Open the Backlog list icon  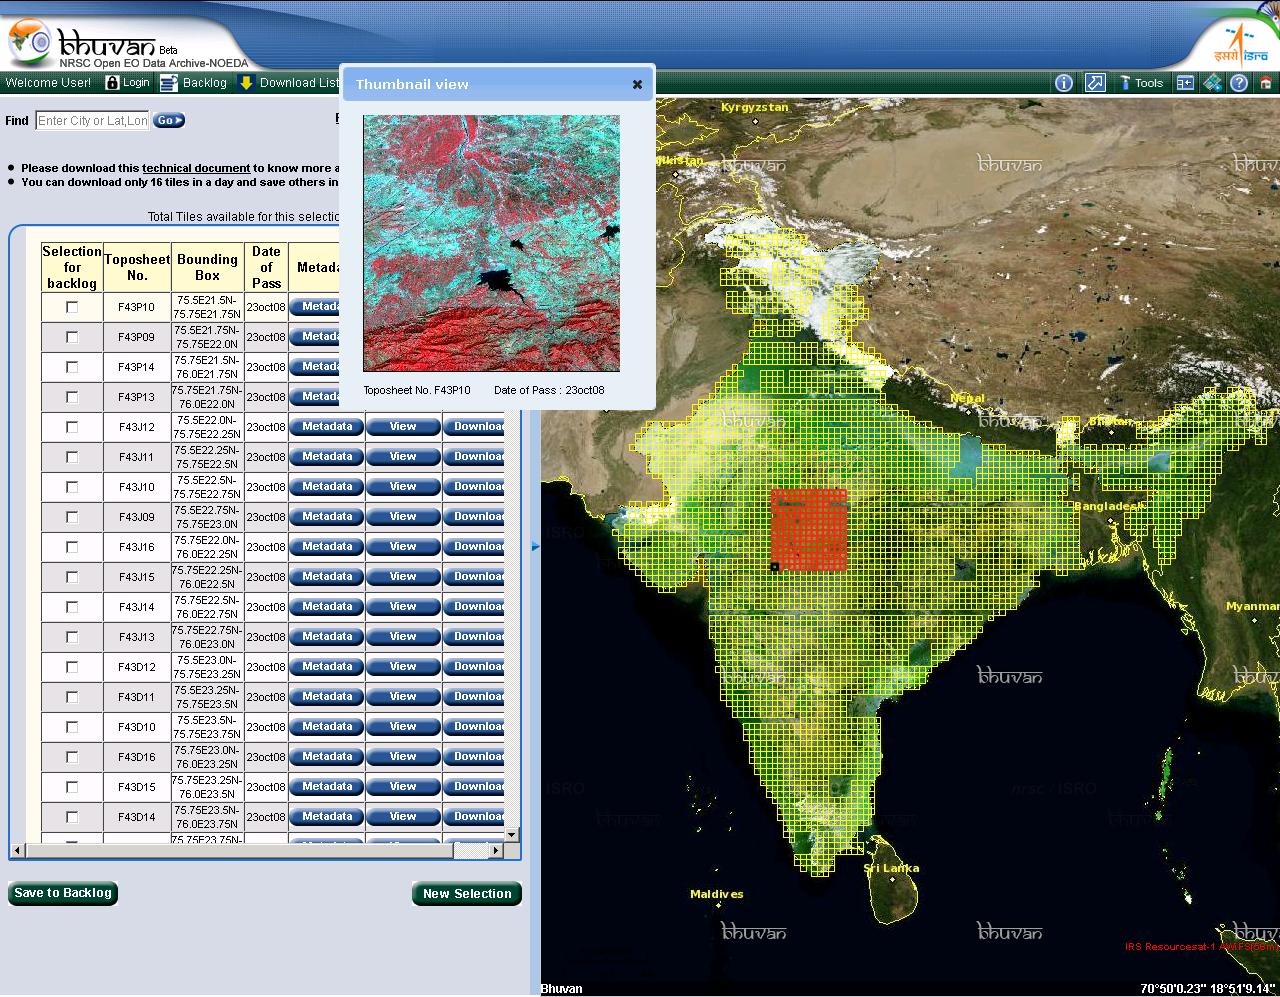tap(169, 83)
